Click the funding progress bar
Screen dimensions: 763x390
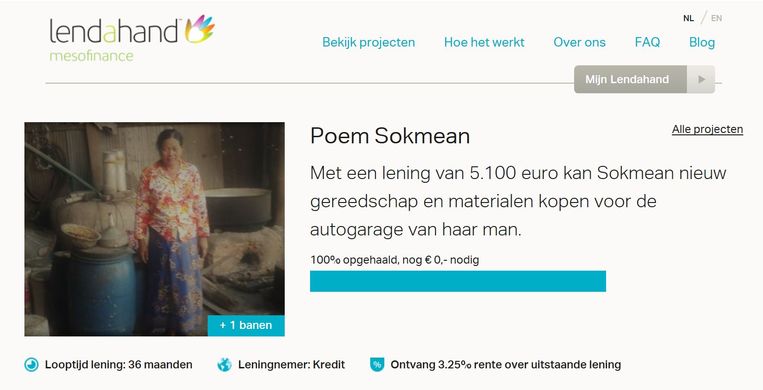click(x=458, y=281)
